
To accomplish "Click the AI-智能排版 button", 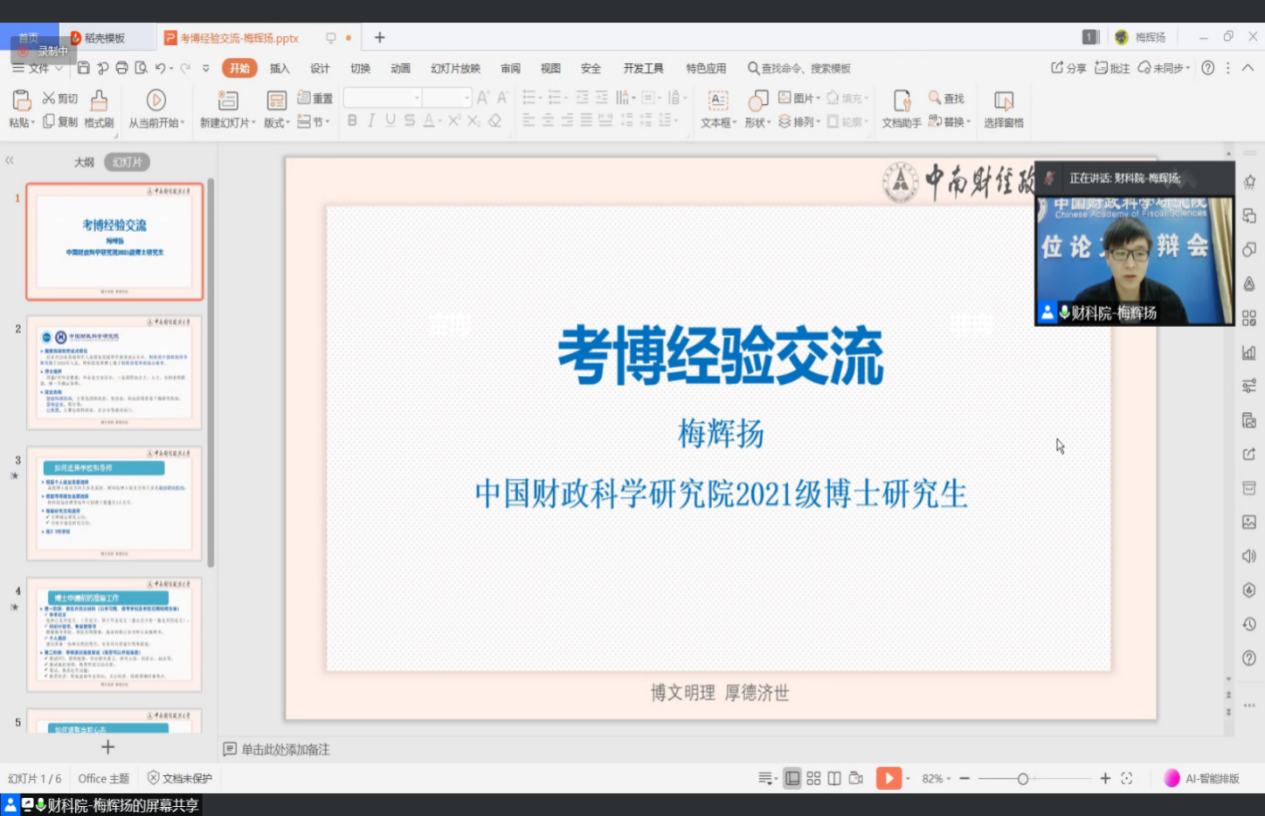I will click(x=1202, y=778).
